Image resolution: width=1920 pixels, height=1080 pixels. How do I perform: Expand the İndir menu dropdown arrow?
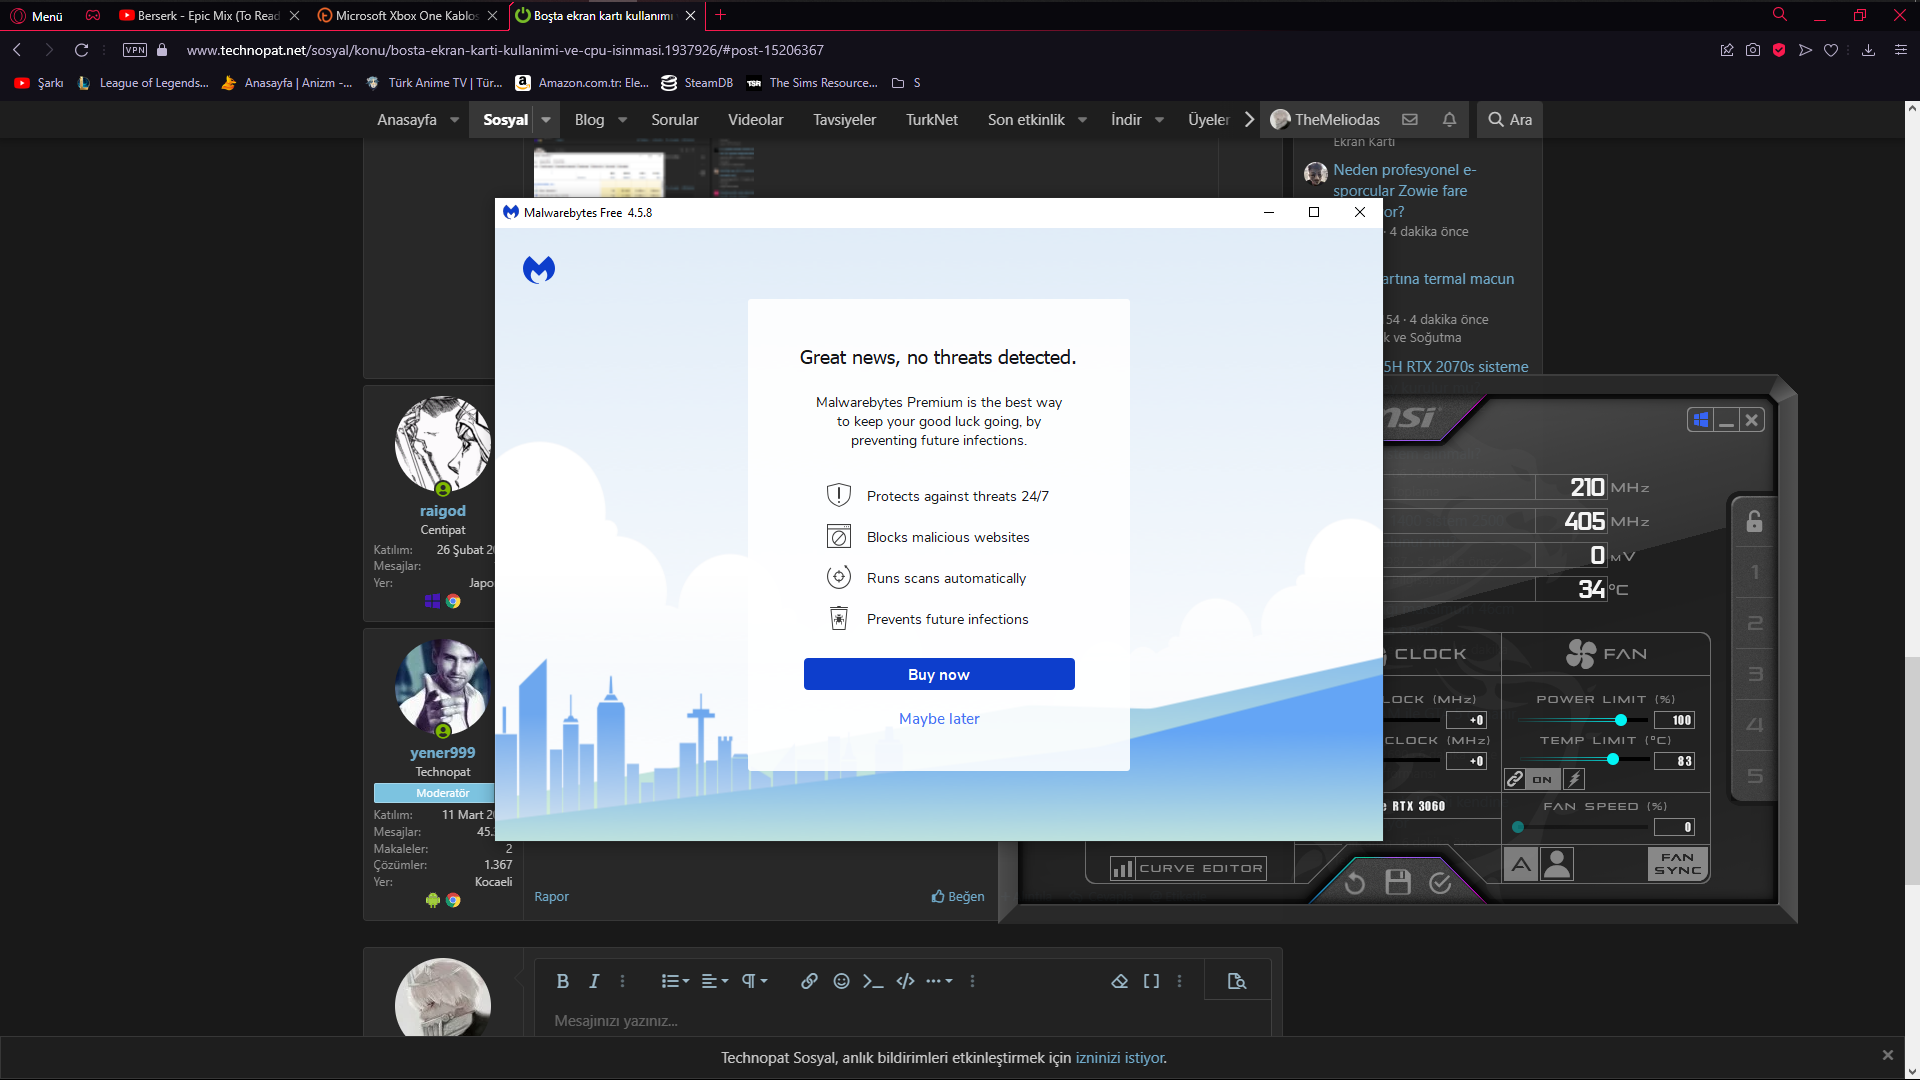pyautogui.click(x=1159, y=120)
